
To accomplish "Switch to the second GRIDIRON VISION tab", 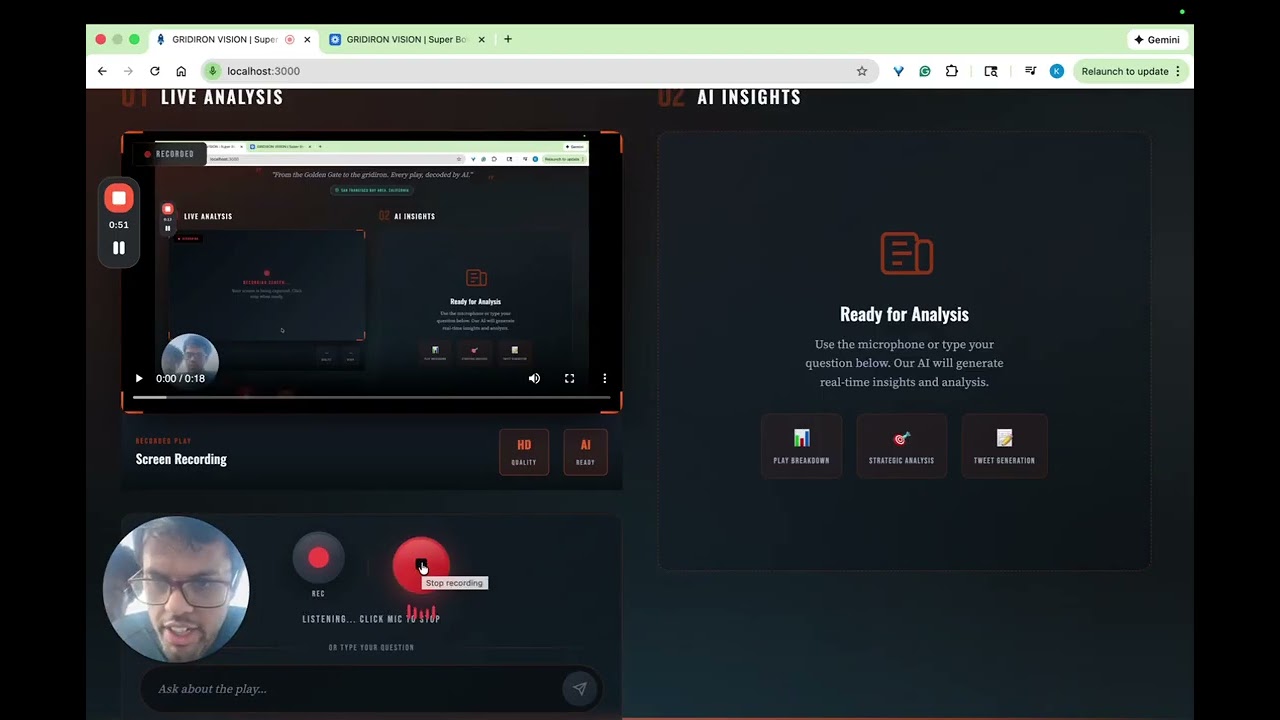I will coord(408,40).
